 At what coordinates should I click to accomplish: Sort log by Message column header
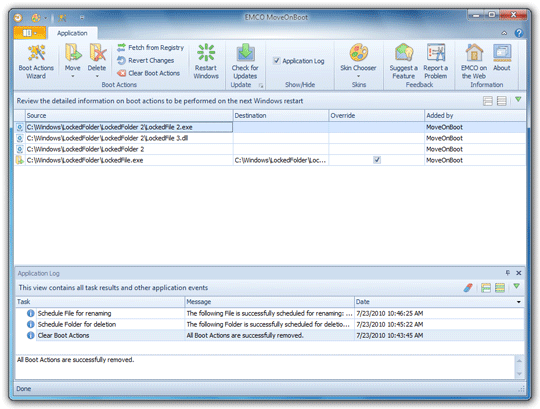coord(270,302)
